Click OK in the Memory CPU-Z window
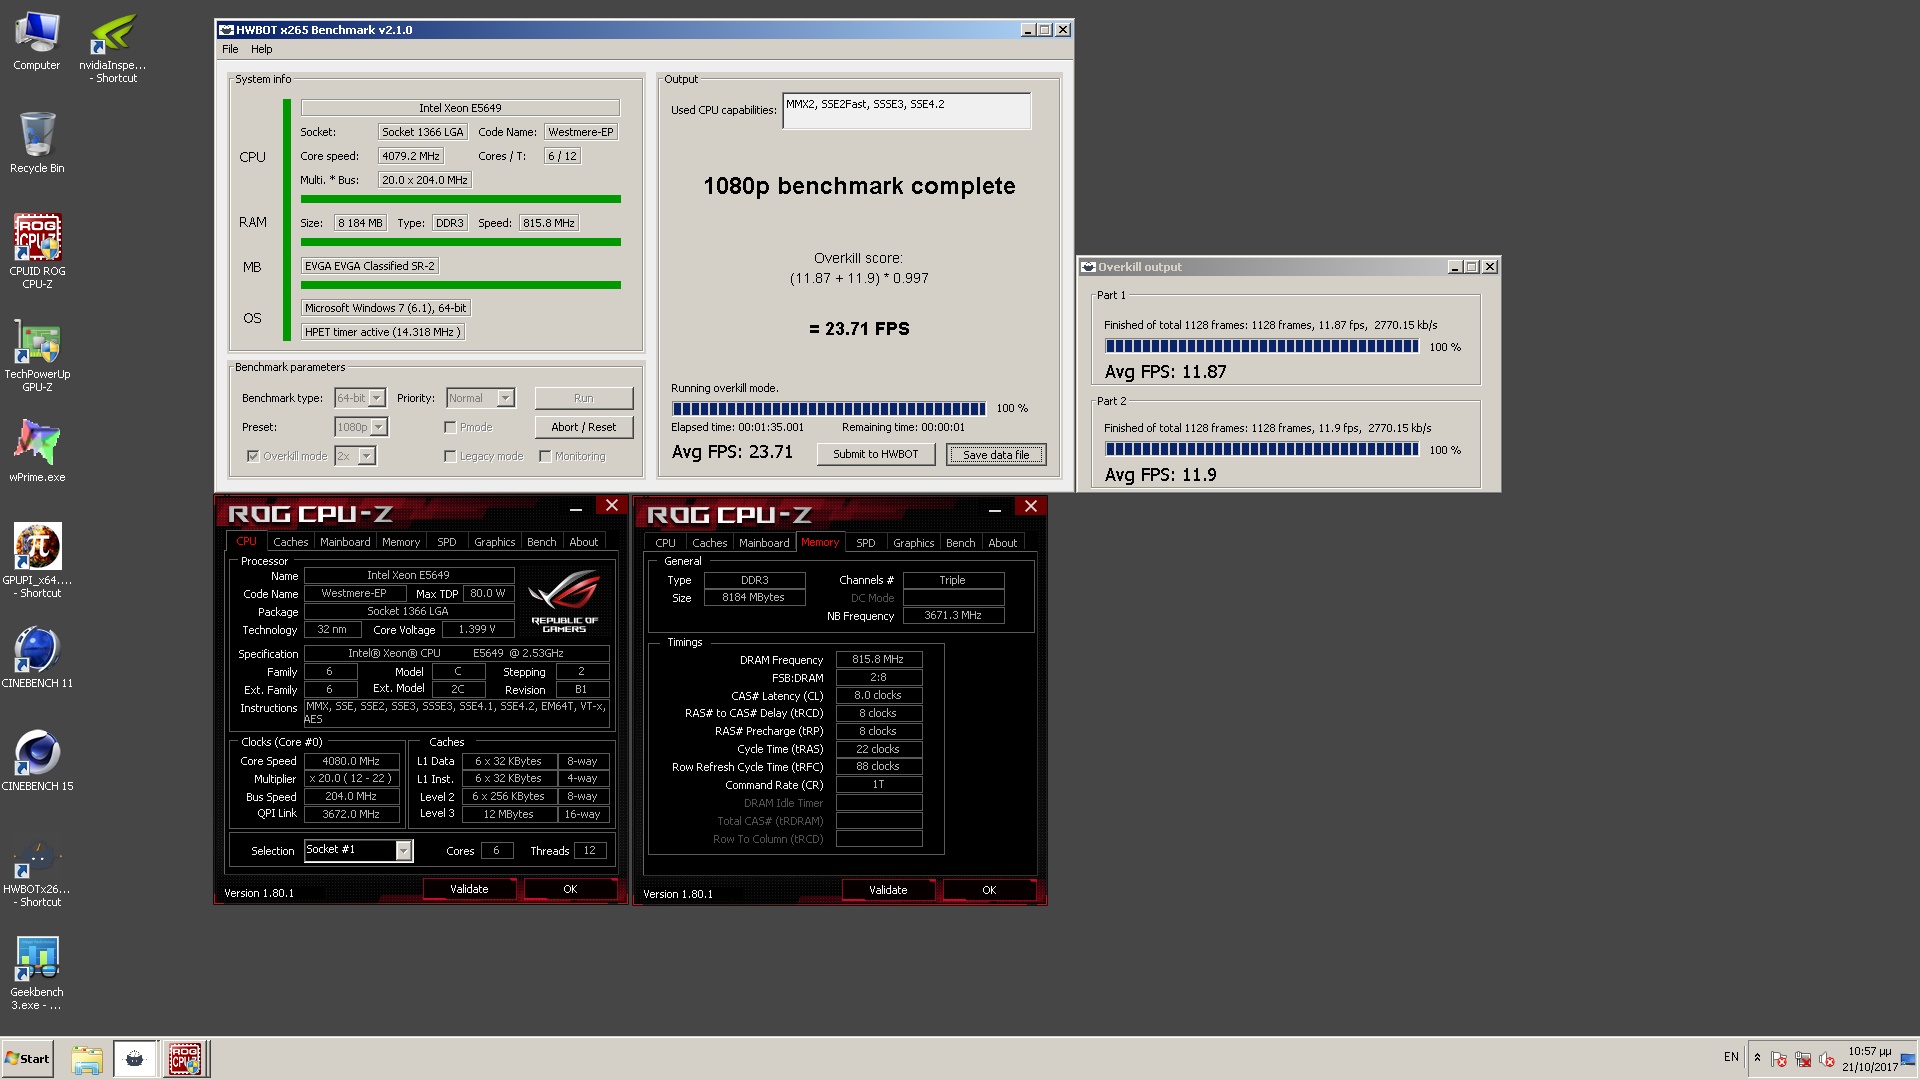Image resolution: width=1920 pixels, height=1080 pixels. coord(989,890)
